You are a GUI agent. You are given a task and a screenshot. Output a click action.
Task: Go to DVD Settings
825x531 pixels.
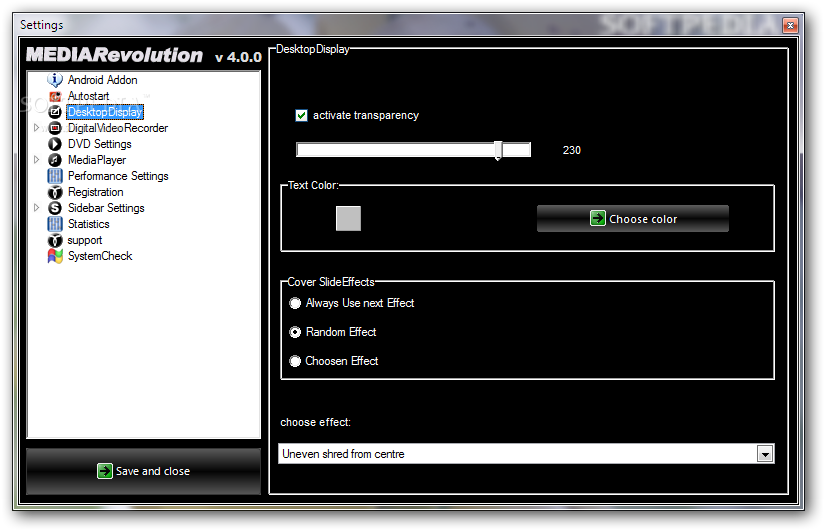pos(99,144)
